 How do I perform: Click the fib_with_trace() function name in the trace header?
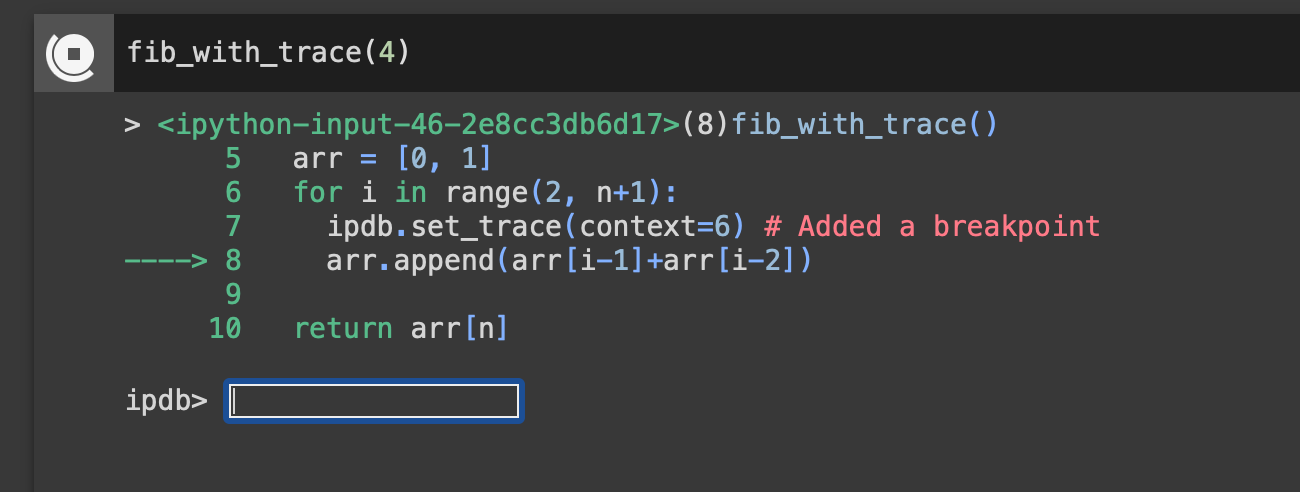864,126
